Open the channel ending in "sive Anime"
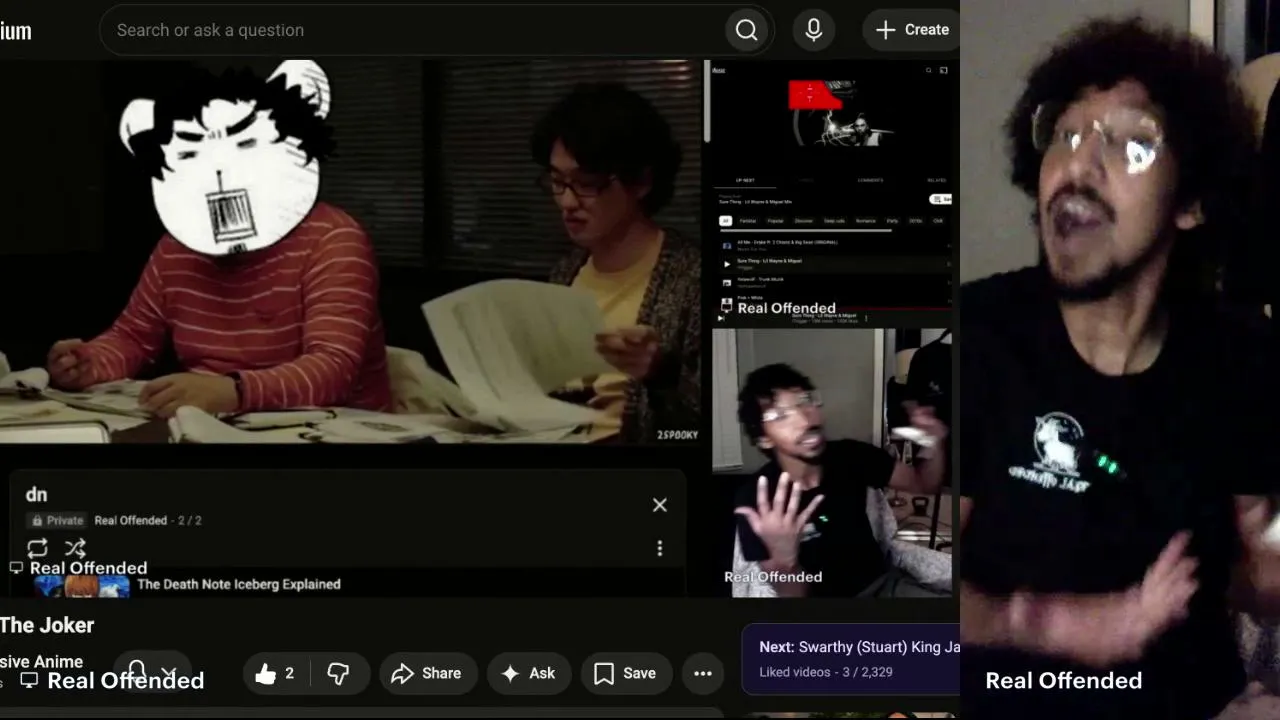Image resolution: width=1280 pixels, height=720 pixels. pos(41,662)
